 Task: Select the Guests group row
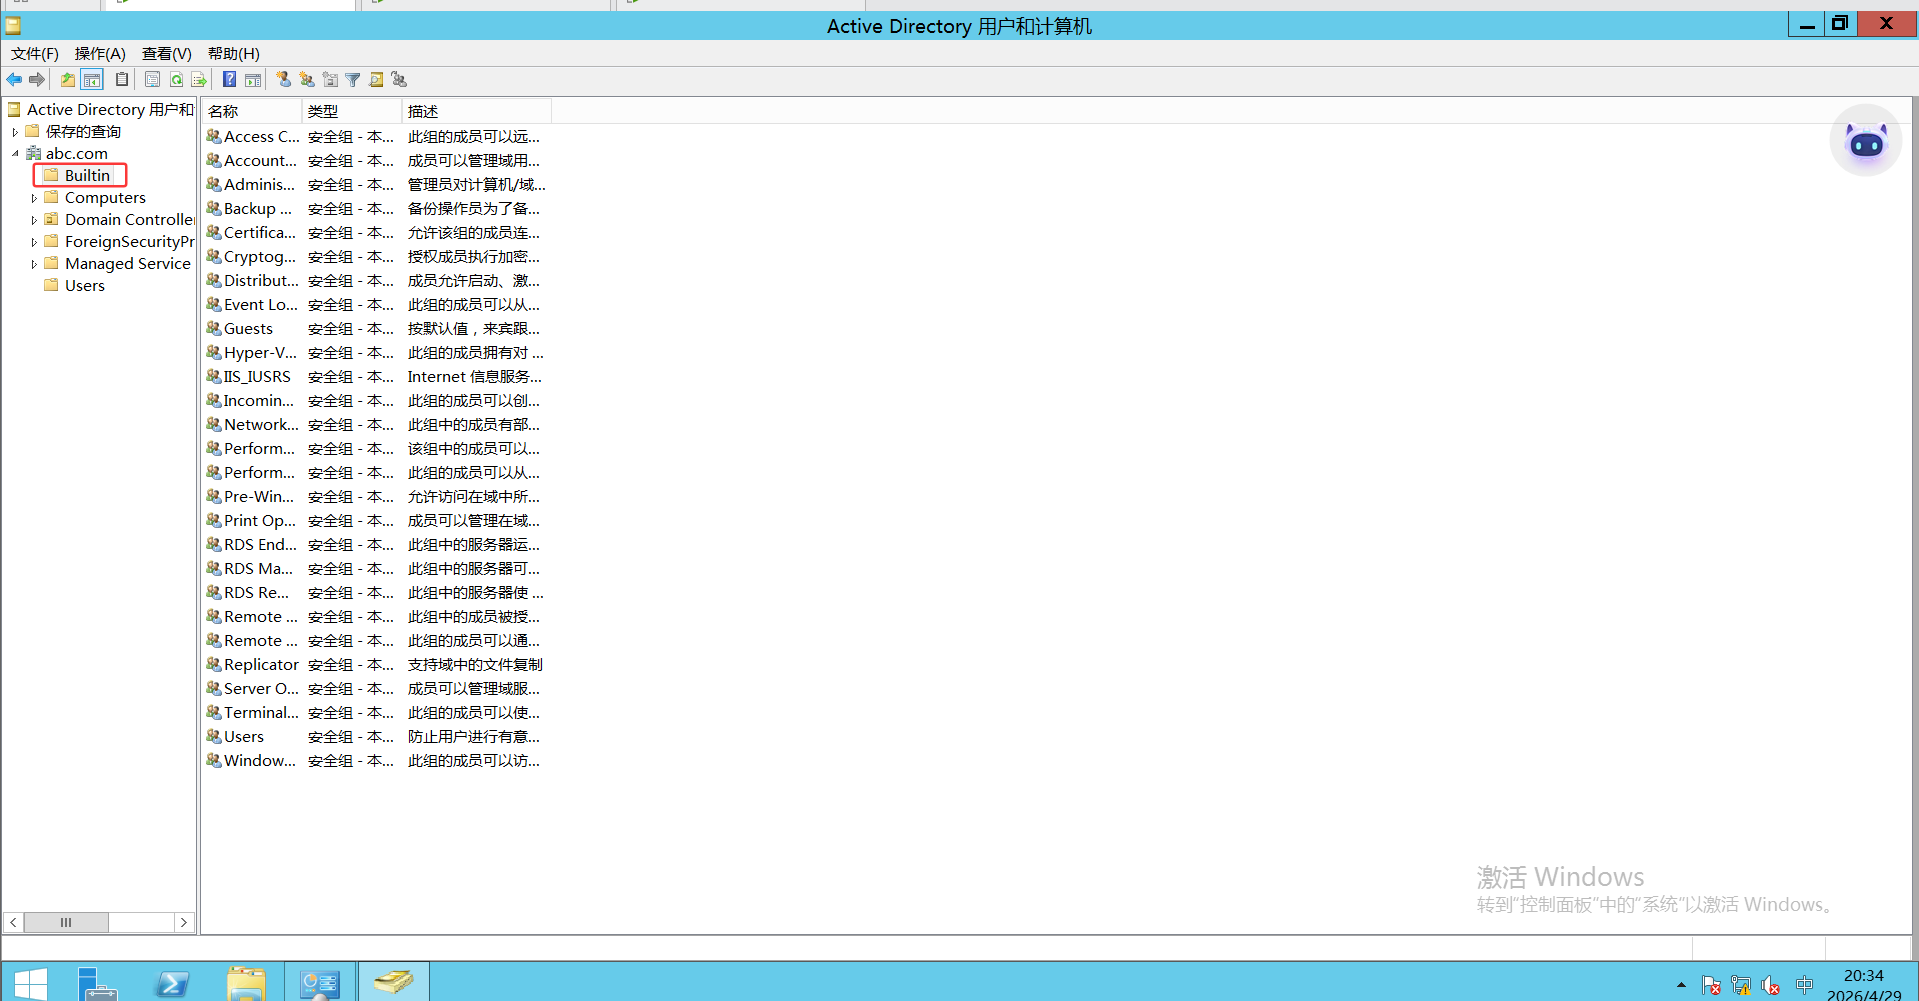(375, 329)
